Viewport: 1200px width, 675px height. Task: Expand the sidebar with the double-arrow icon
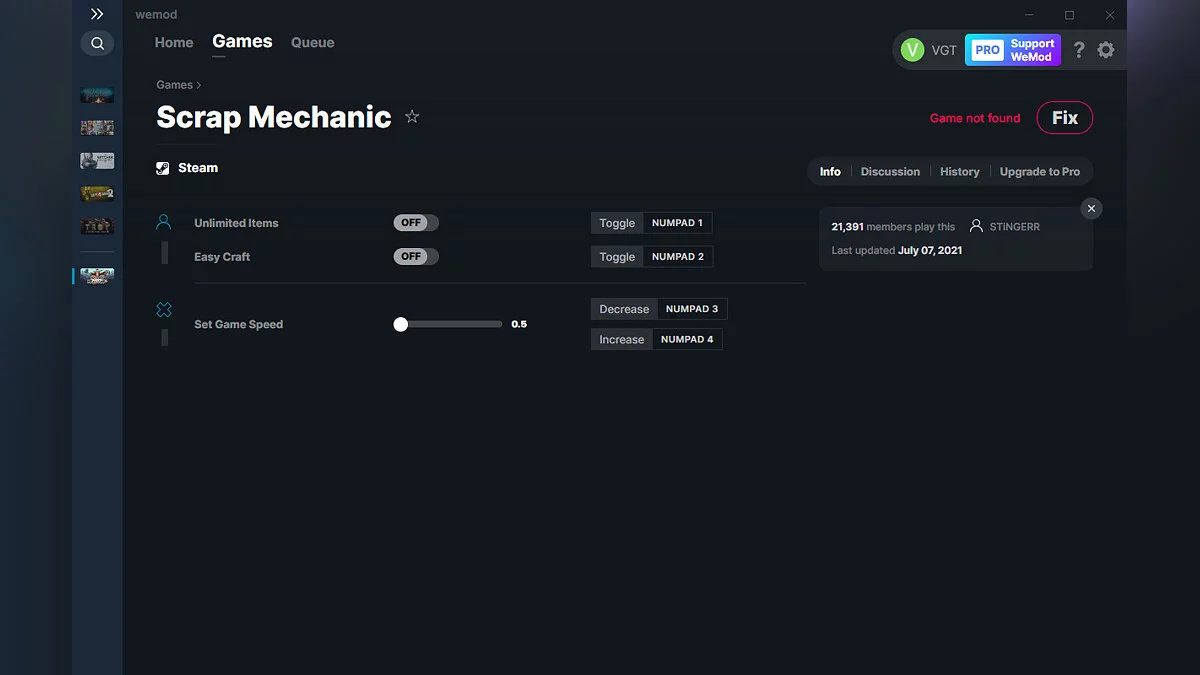[x=97, y=14]
